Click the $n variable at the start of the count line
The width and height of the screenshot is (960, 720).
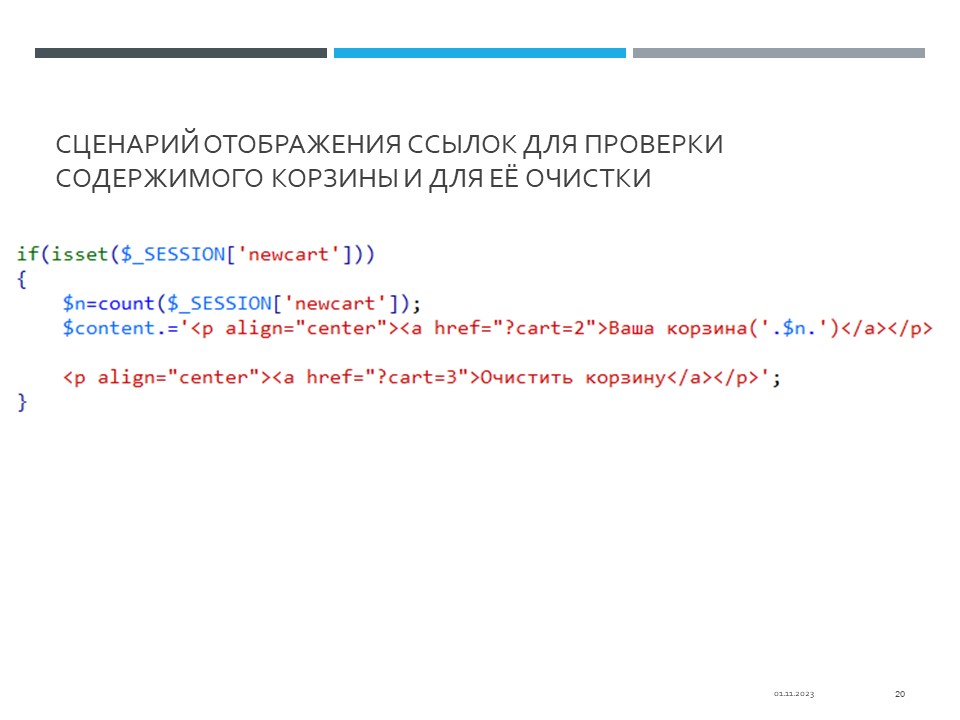point(74,303)
